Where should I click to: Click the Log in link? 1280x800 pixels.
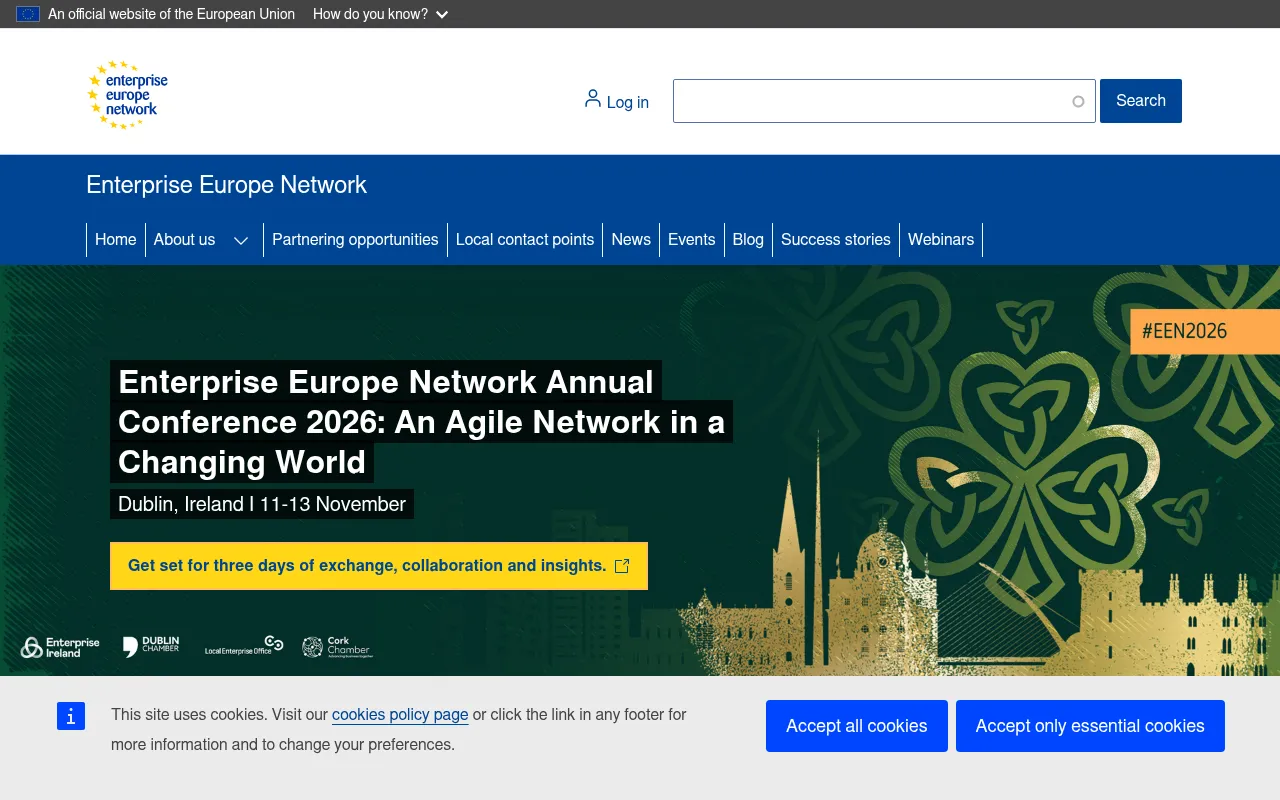616,101
